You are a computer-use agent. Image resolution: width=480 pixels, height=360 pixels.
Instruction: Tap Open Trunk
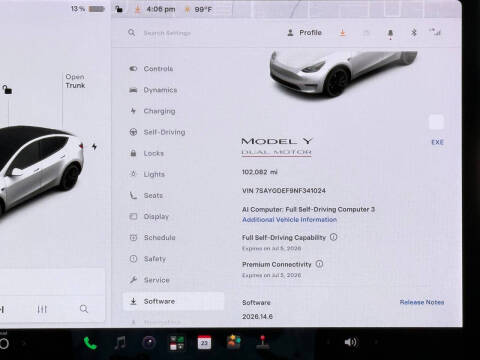point(75,81)
